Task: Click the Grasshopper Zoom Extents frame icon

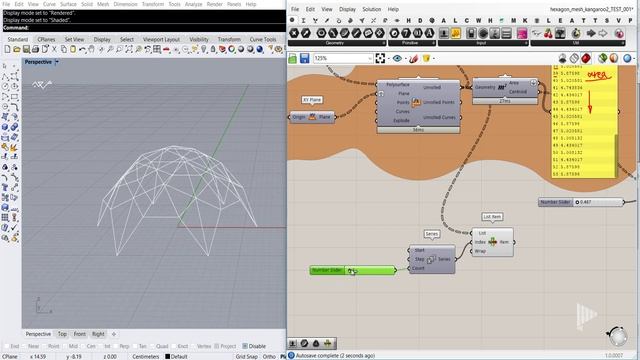Action: point(380,58)
